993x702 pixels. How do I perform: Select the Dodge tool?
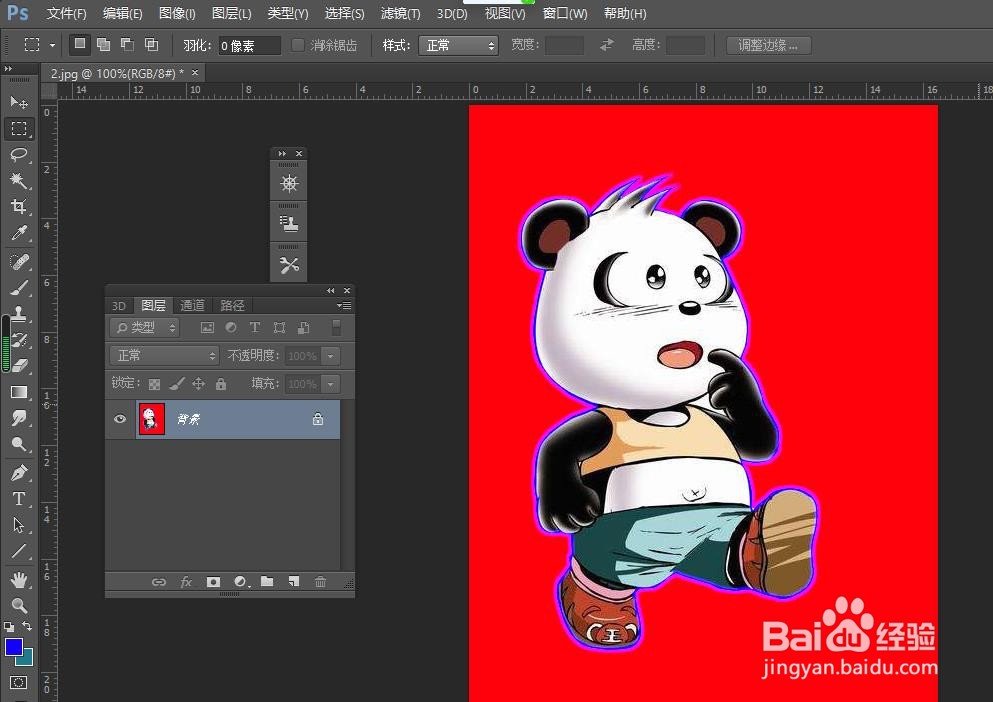19,444
